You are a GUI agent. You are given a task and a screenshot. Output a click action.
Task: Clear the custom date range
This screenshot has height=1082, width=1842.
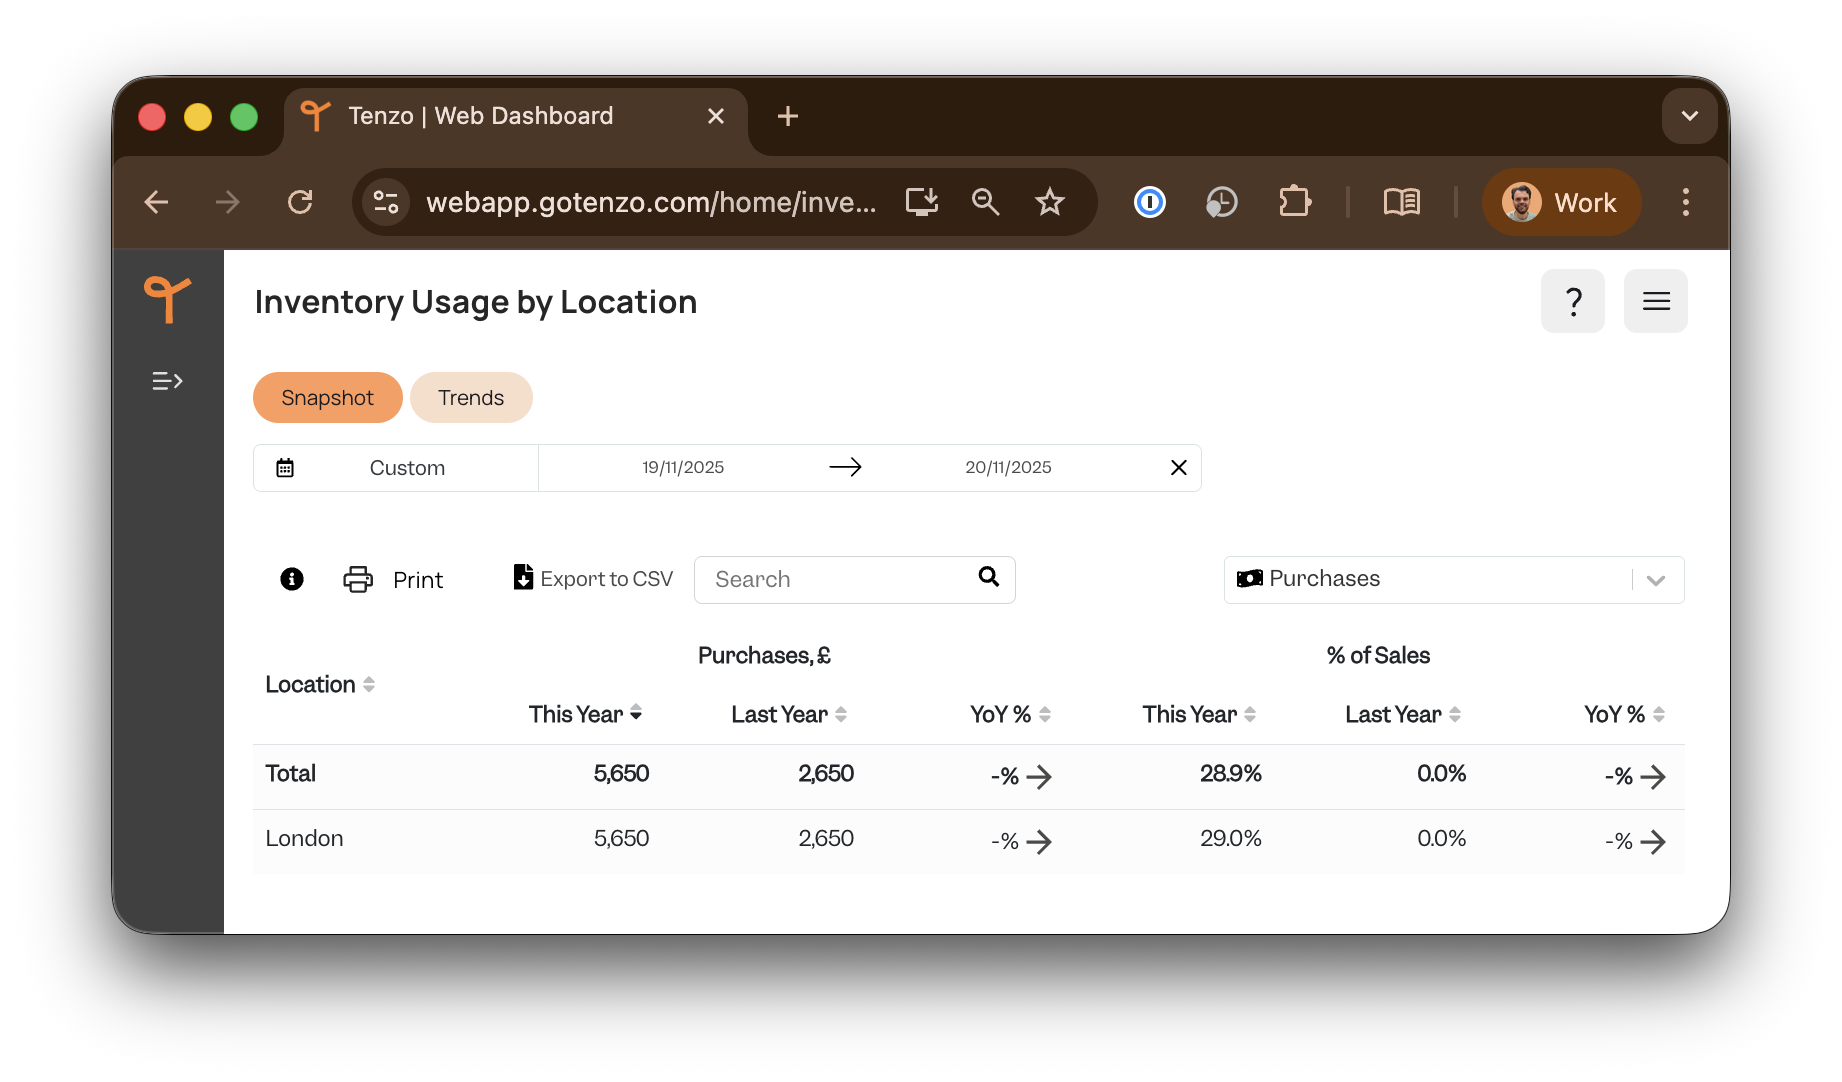tap(1179, 468)
